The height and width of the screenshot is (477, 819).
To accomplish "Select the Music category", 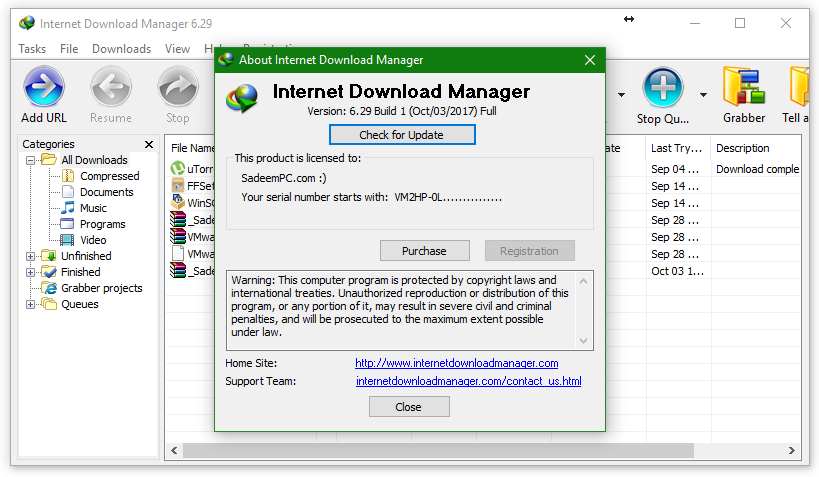I will 93,208.
